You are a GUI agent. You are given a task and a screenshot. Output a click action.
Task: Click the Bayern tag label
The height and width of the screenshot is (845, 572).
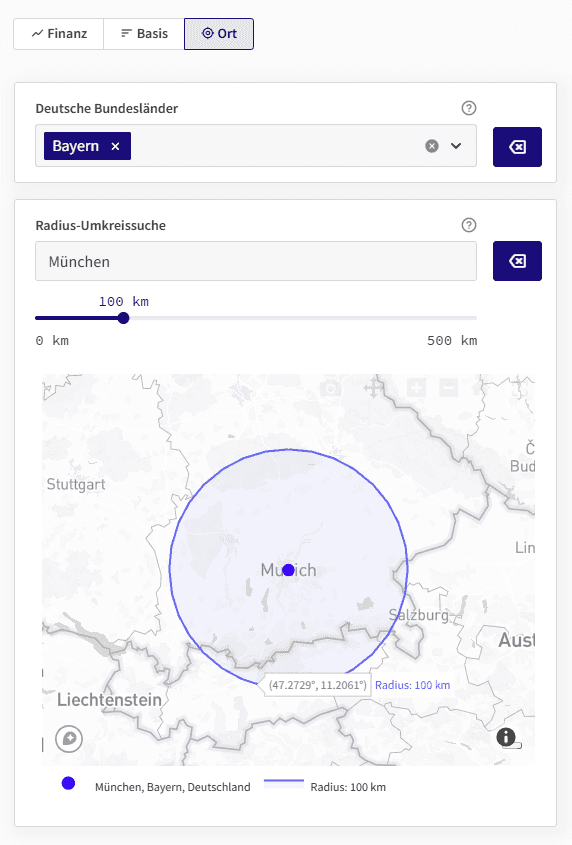(x=75, y=146)
